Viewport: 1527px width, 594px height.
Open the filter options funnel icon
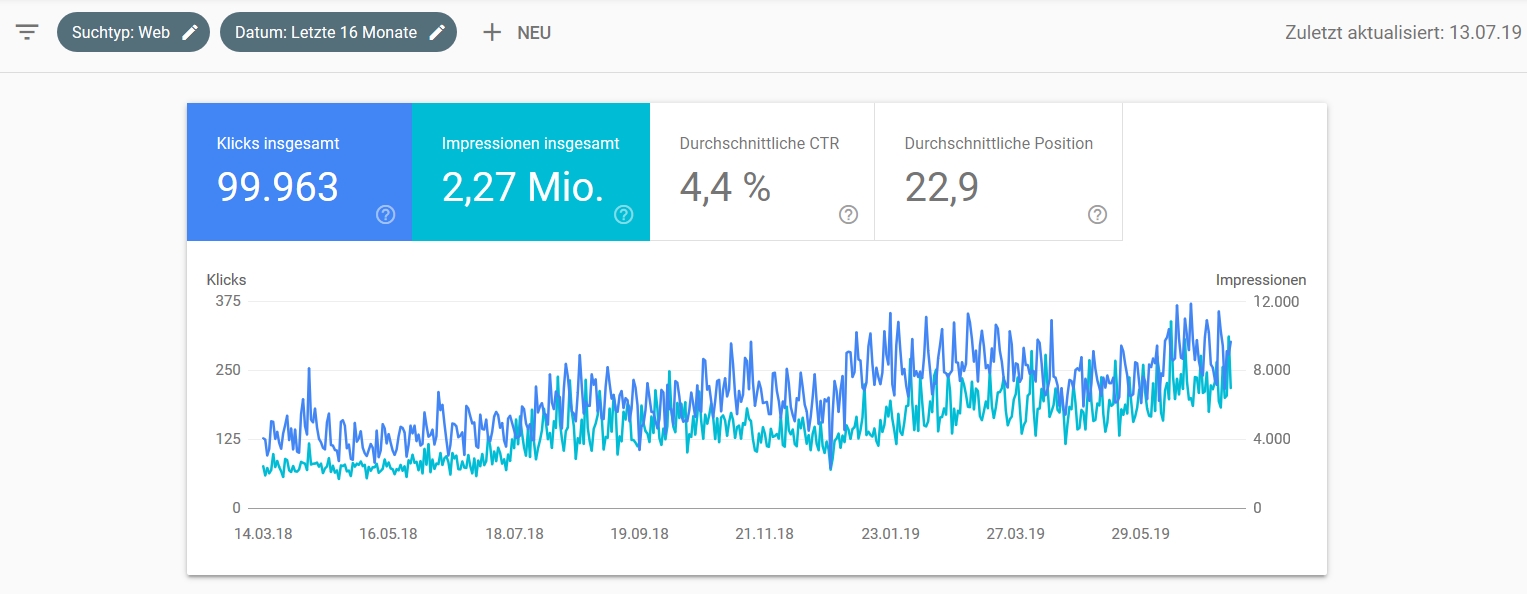click(x=26, y=31)
